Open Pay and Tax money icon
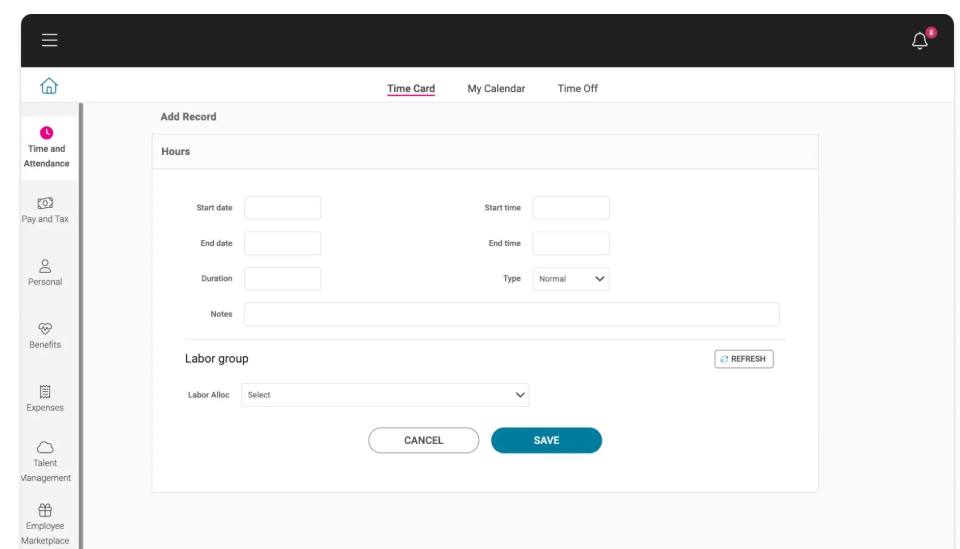This screenshot has height=549, width=960. click(x=45, y=202)
